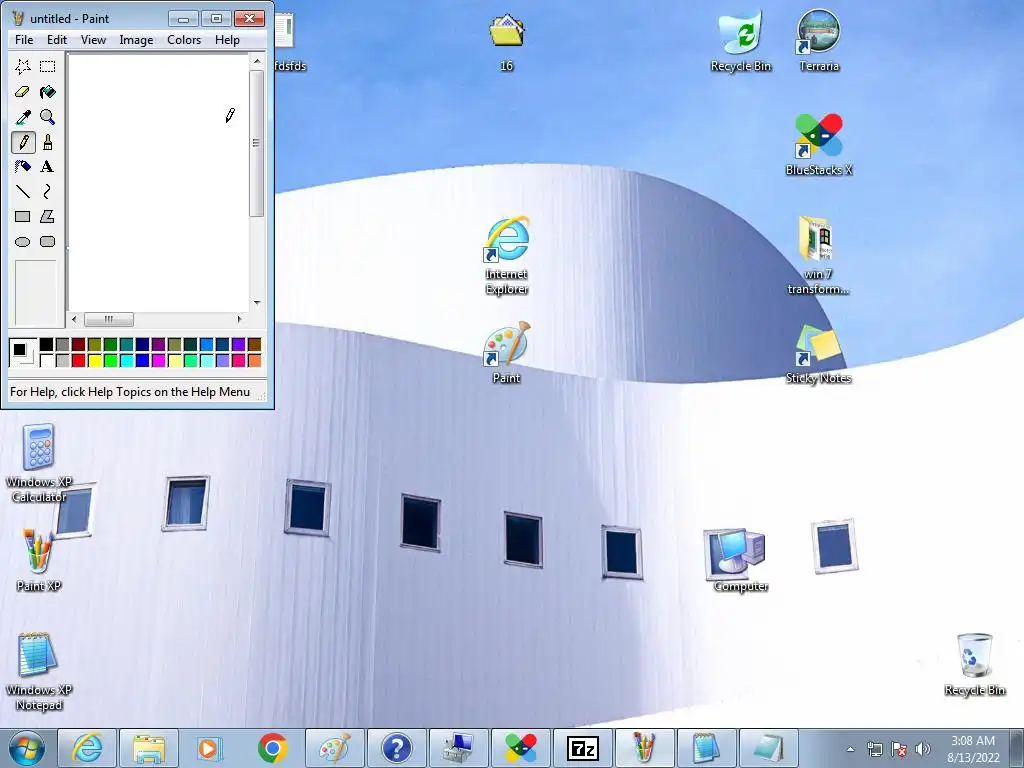1024x768 pixels.
Task: Pick the Fill With Color bucket tool
Action: (47, 92)
